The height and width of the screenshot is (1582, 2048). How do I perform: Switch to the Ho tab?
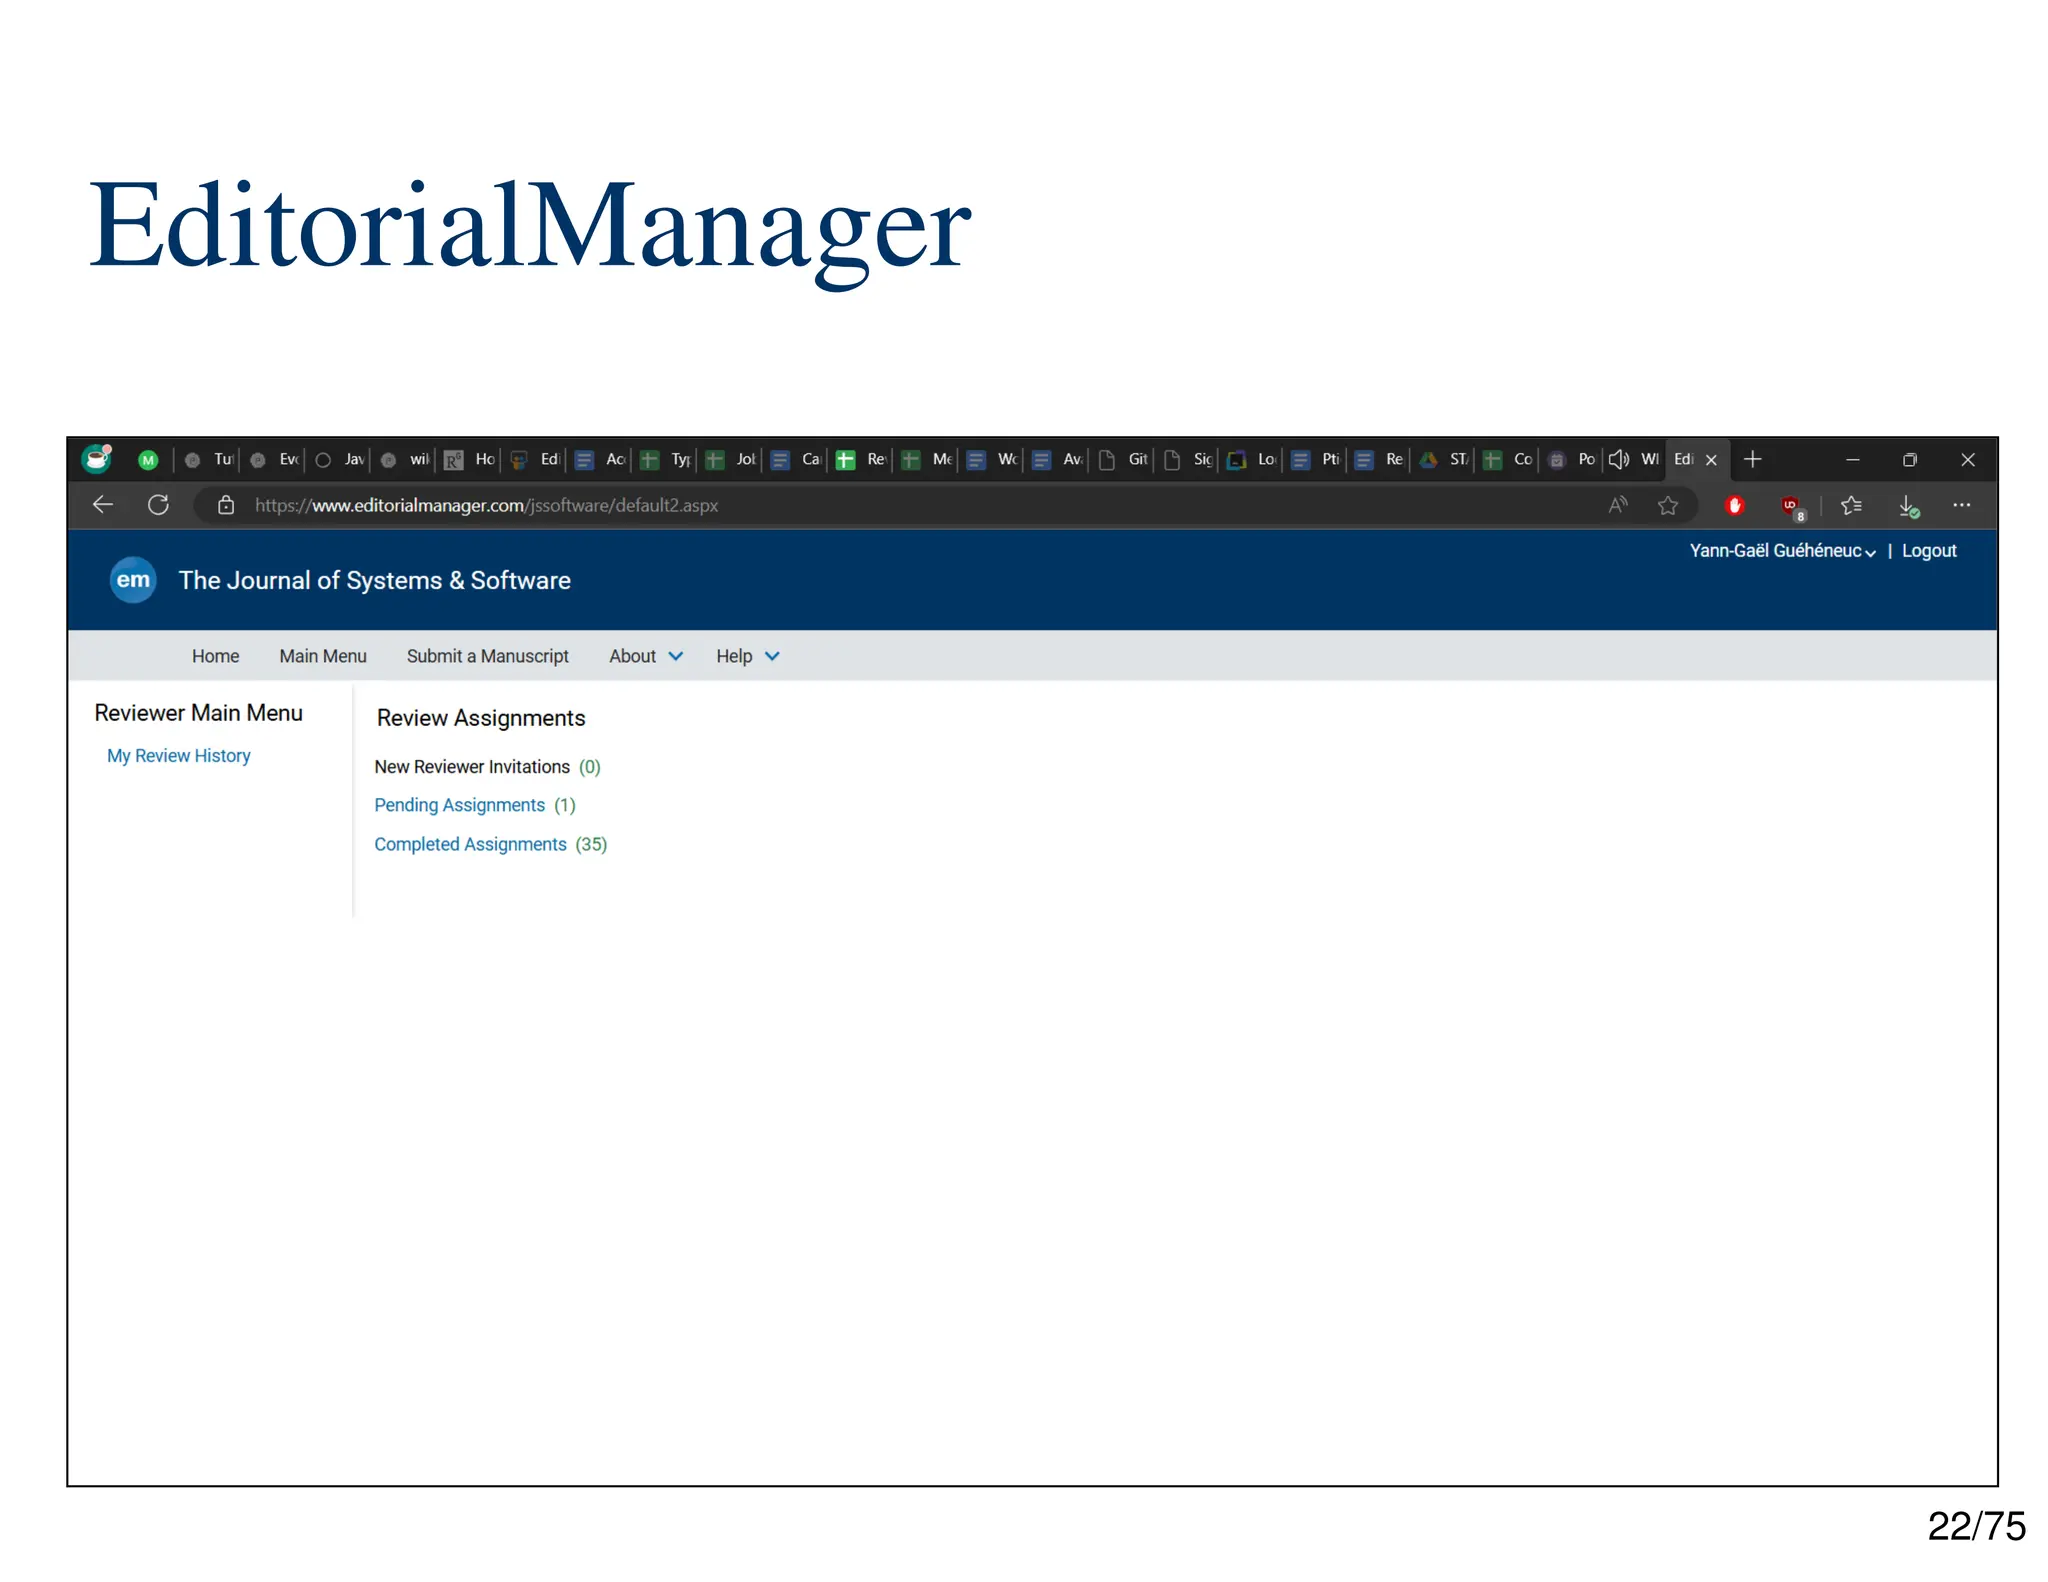(470, 460)
